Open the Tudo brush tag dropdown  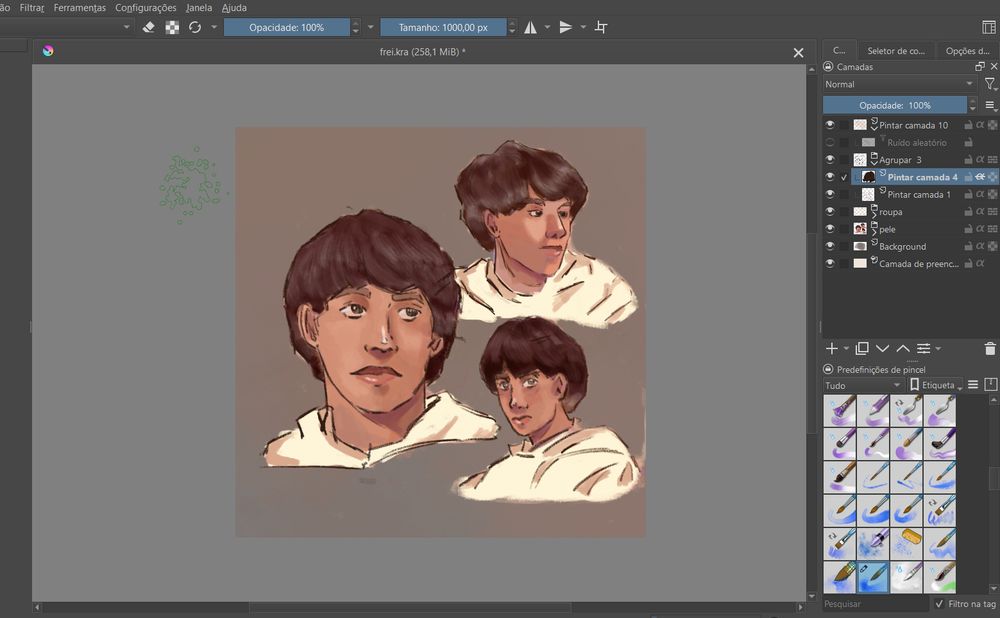point(862,385)
